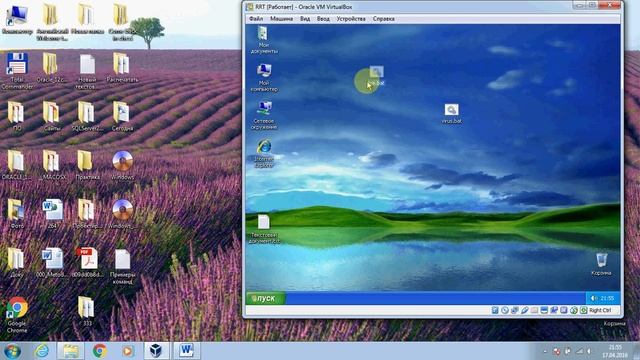Select the Фото folder on host desktop
Viewport: 640px width, 360px height.
click(x=16, y=214)
